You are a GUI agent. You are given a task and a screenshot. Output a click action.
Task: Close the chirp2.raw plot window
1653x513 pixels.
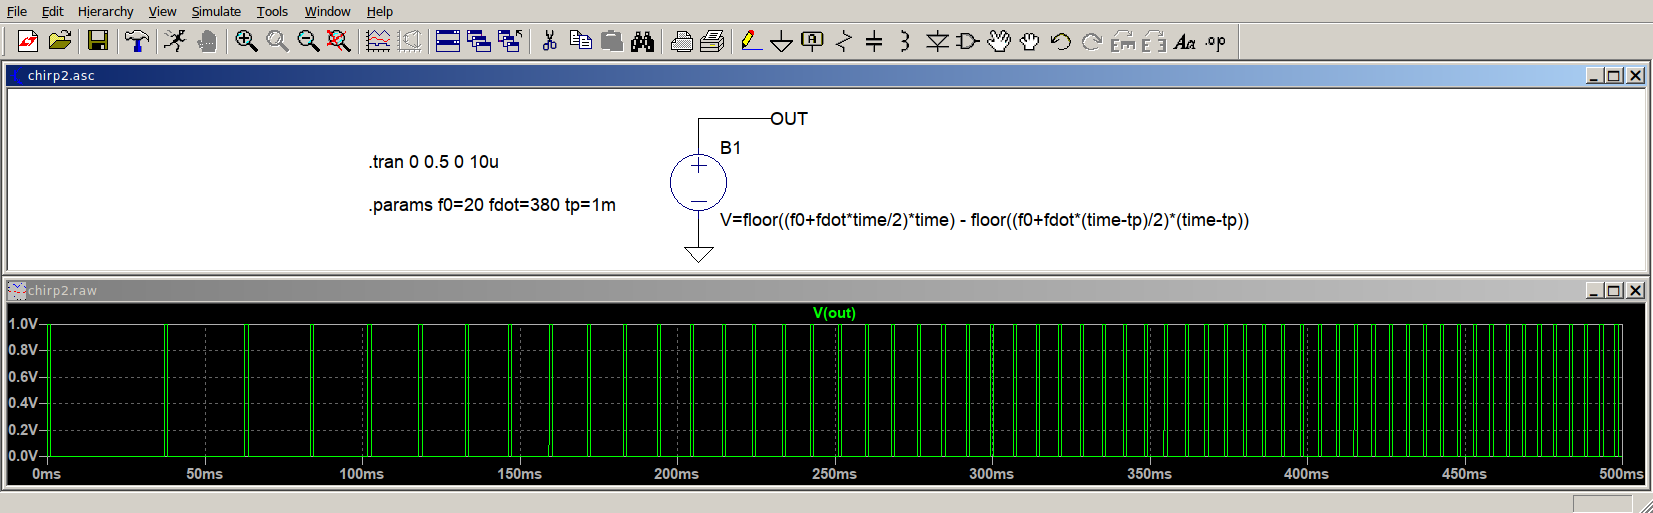pyautogui.click(x=1636, y=291)
